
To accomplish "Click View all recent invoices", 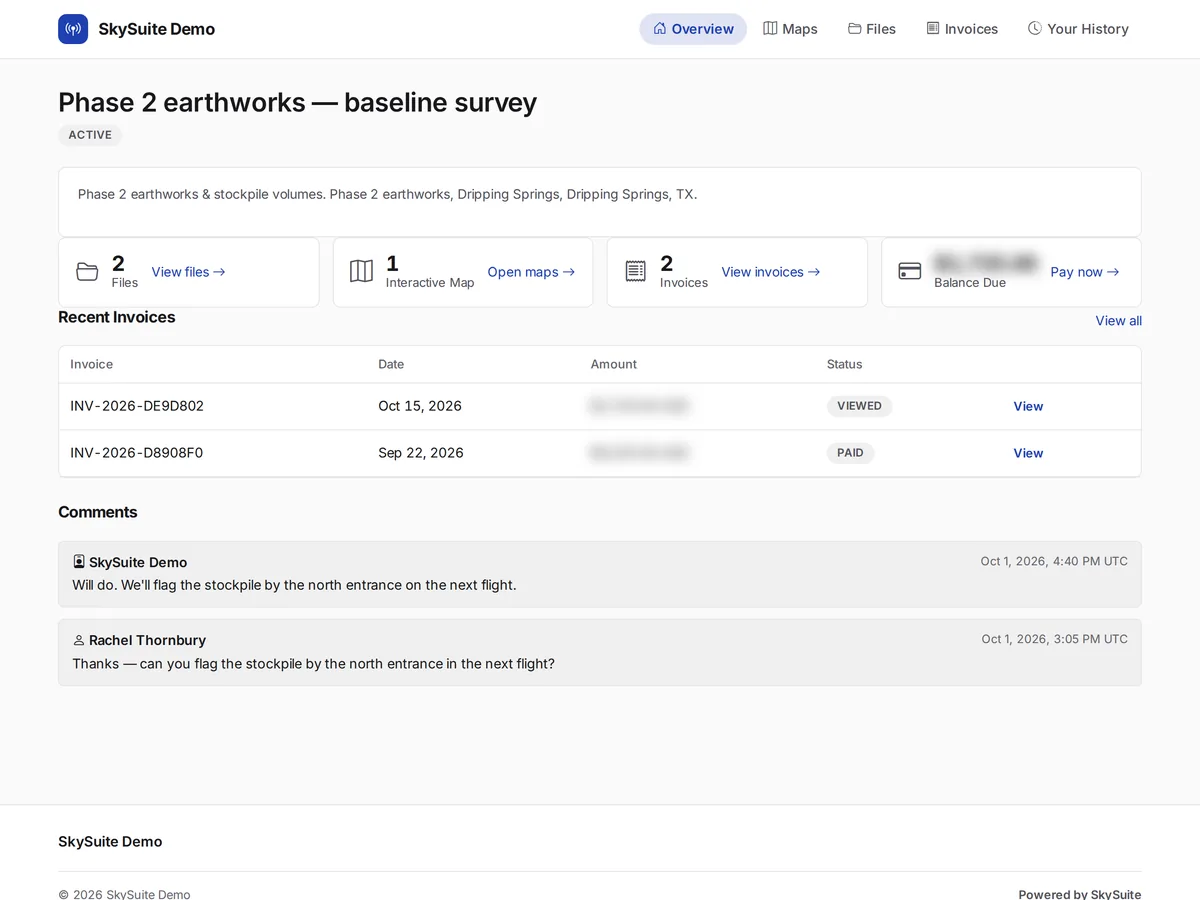I will [1118, 321].
